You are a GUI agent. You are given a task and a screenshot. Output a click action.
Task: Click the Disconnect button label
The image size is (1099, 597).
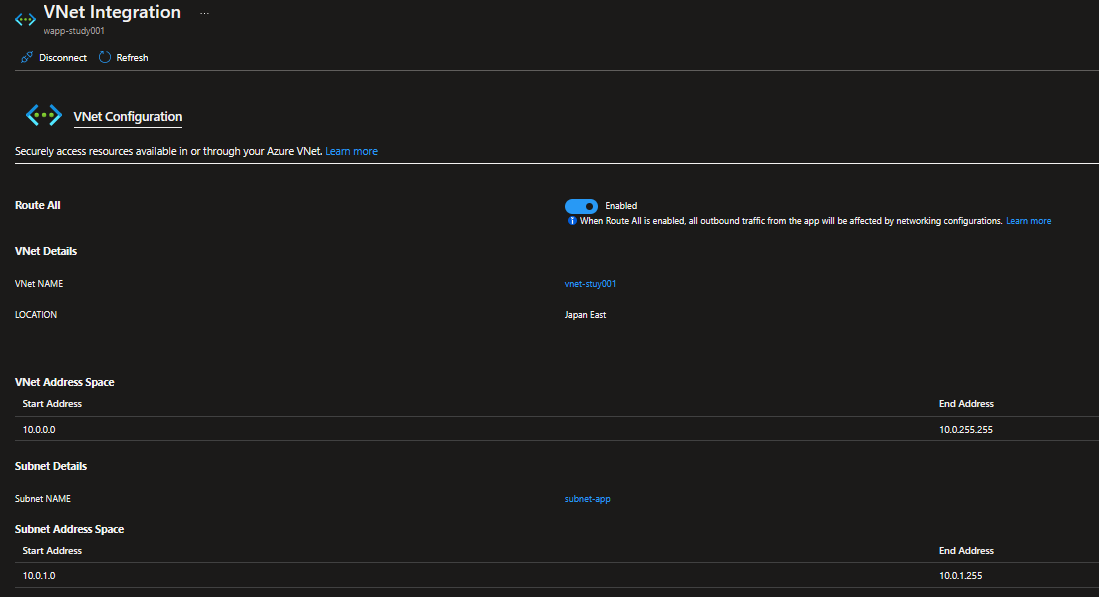[63, 57]
